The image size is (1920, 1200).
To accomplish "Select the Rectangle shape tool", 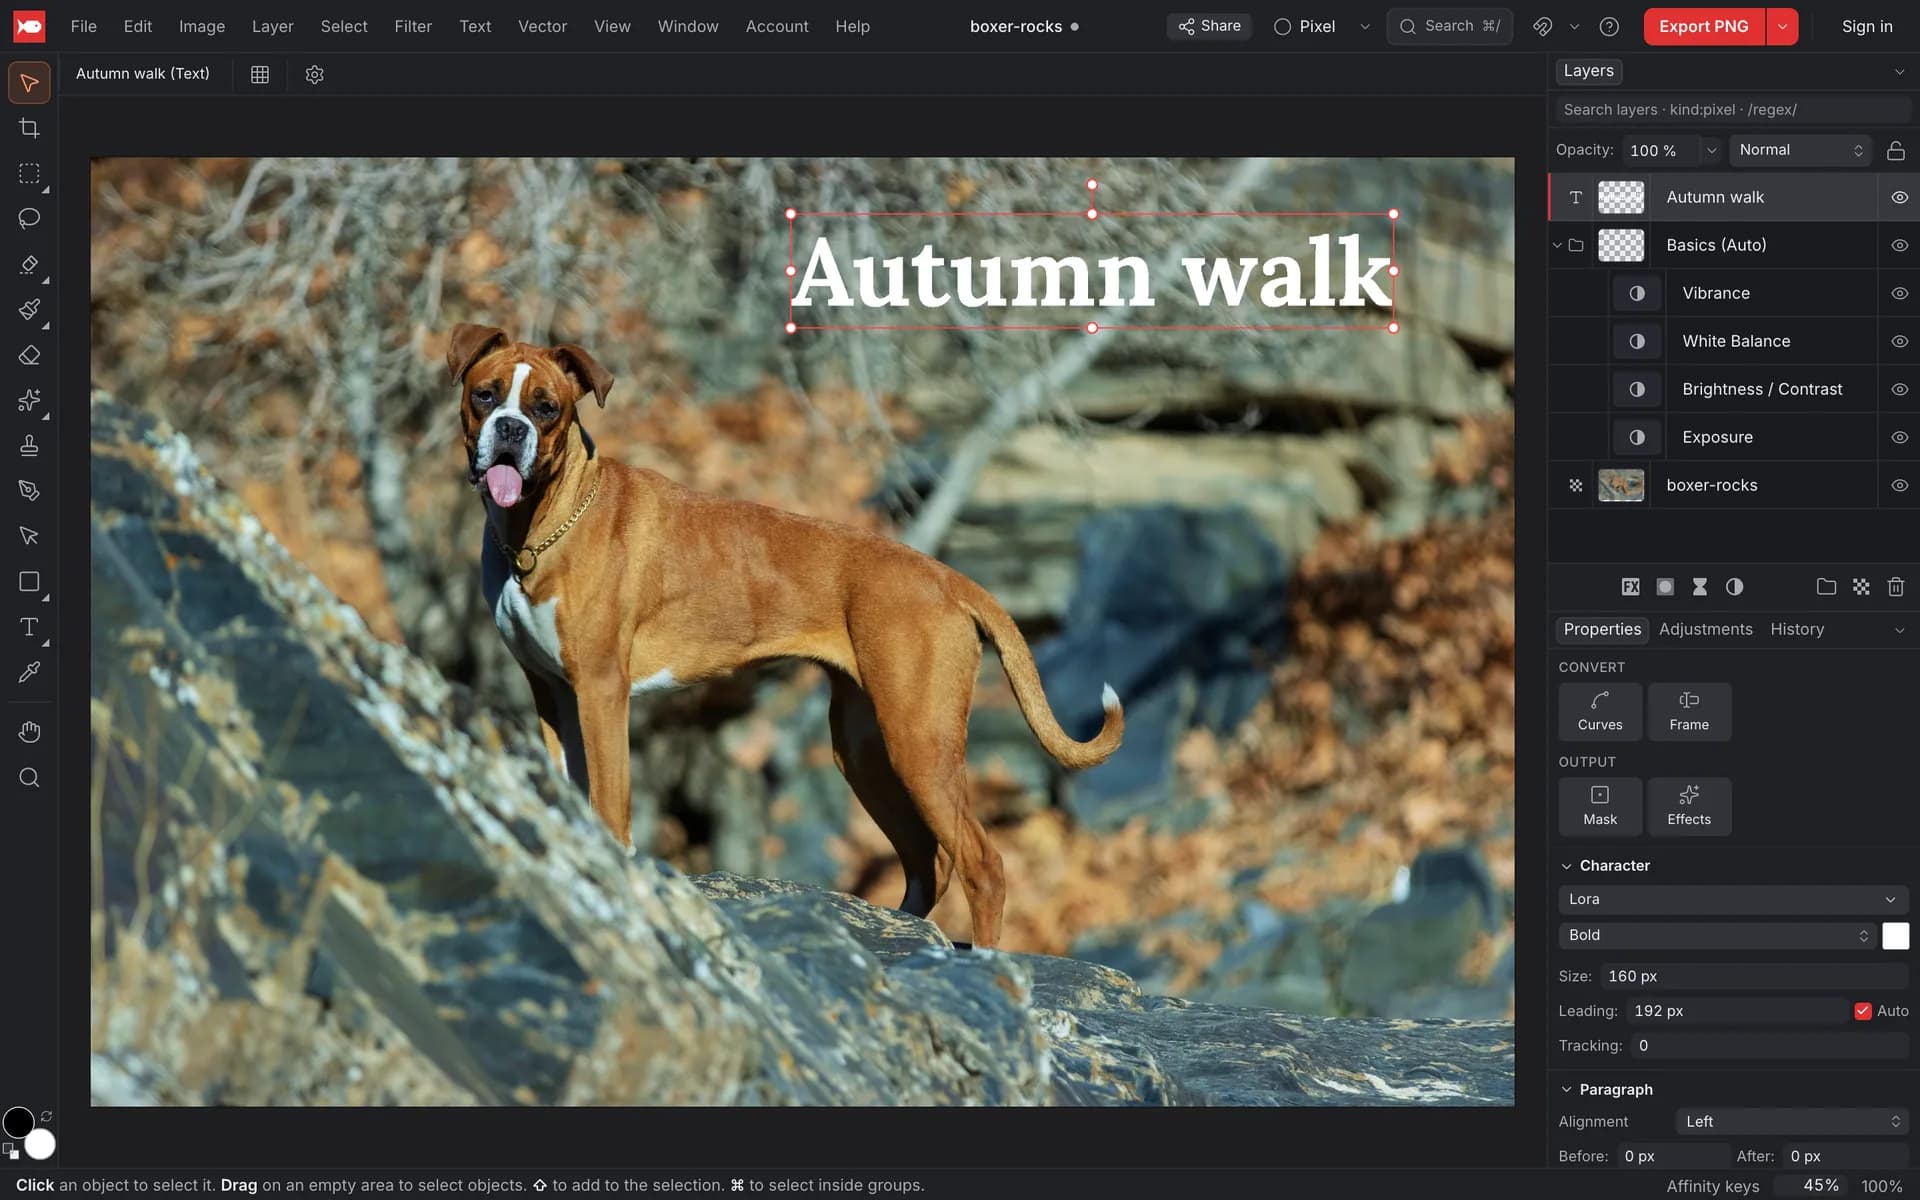I will (29, 581).
